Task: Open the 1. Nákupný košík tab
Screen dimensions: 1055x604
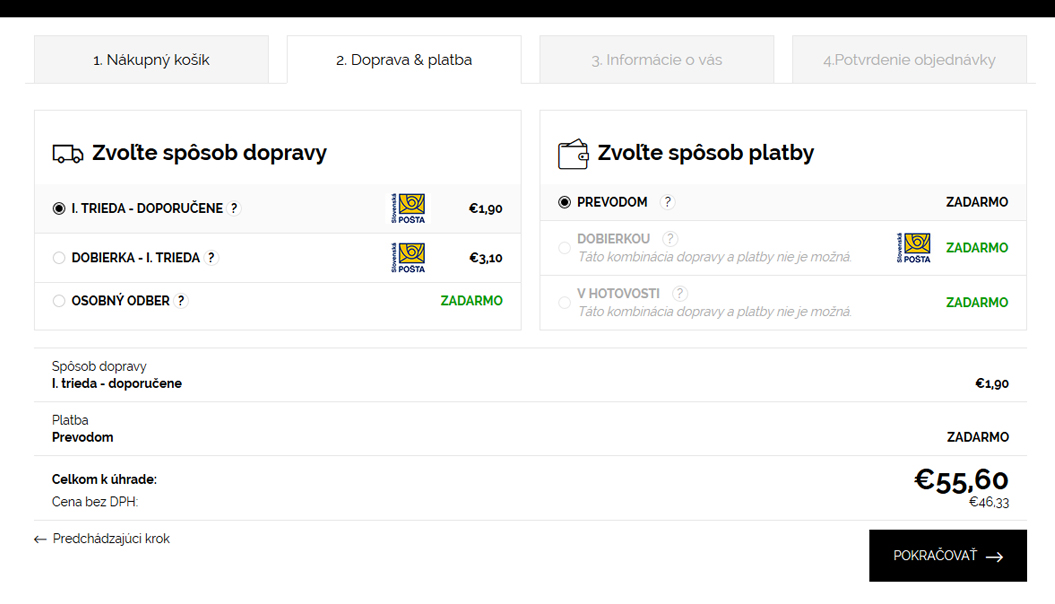Action: click(x=151, y=60)
